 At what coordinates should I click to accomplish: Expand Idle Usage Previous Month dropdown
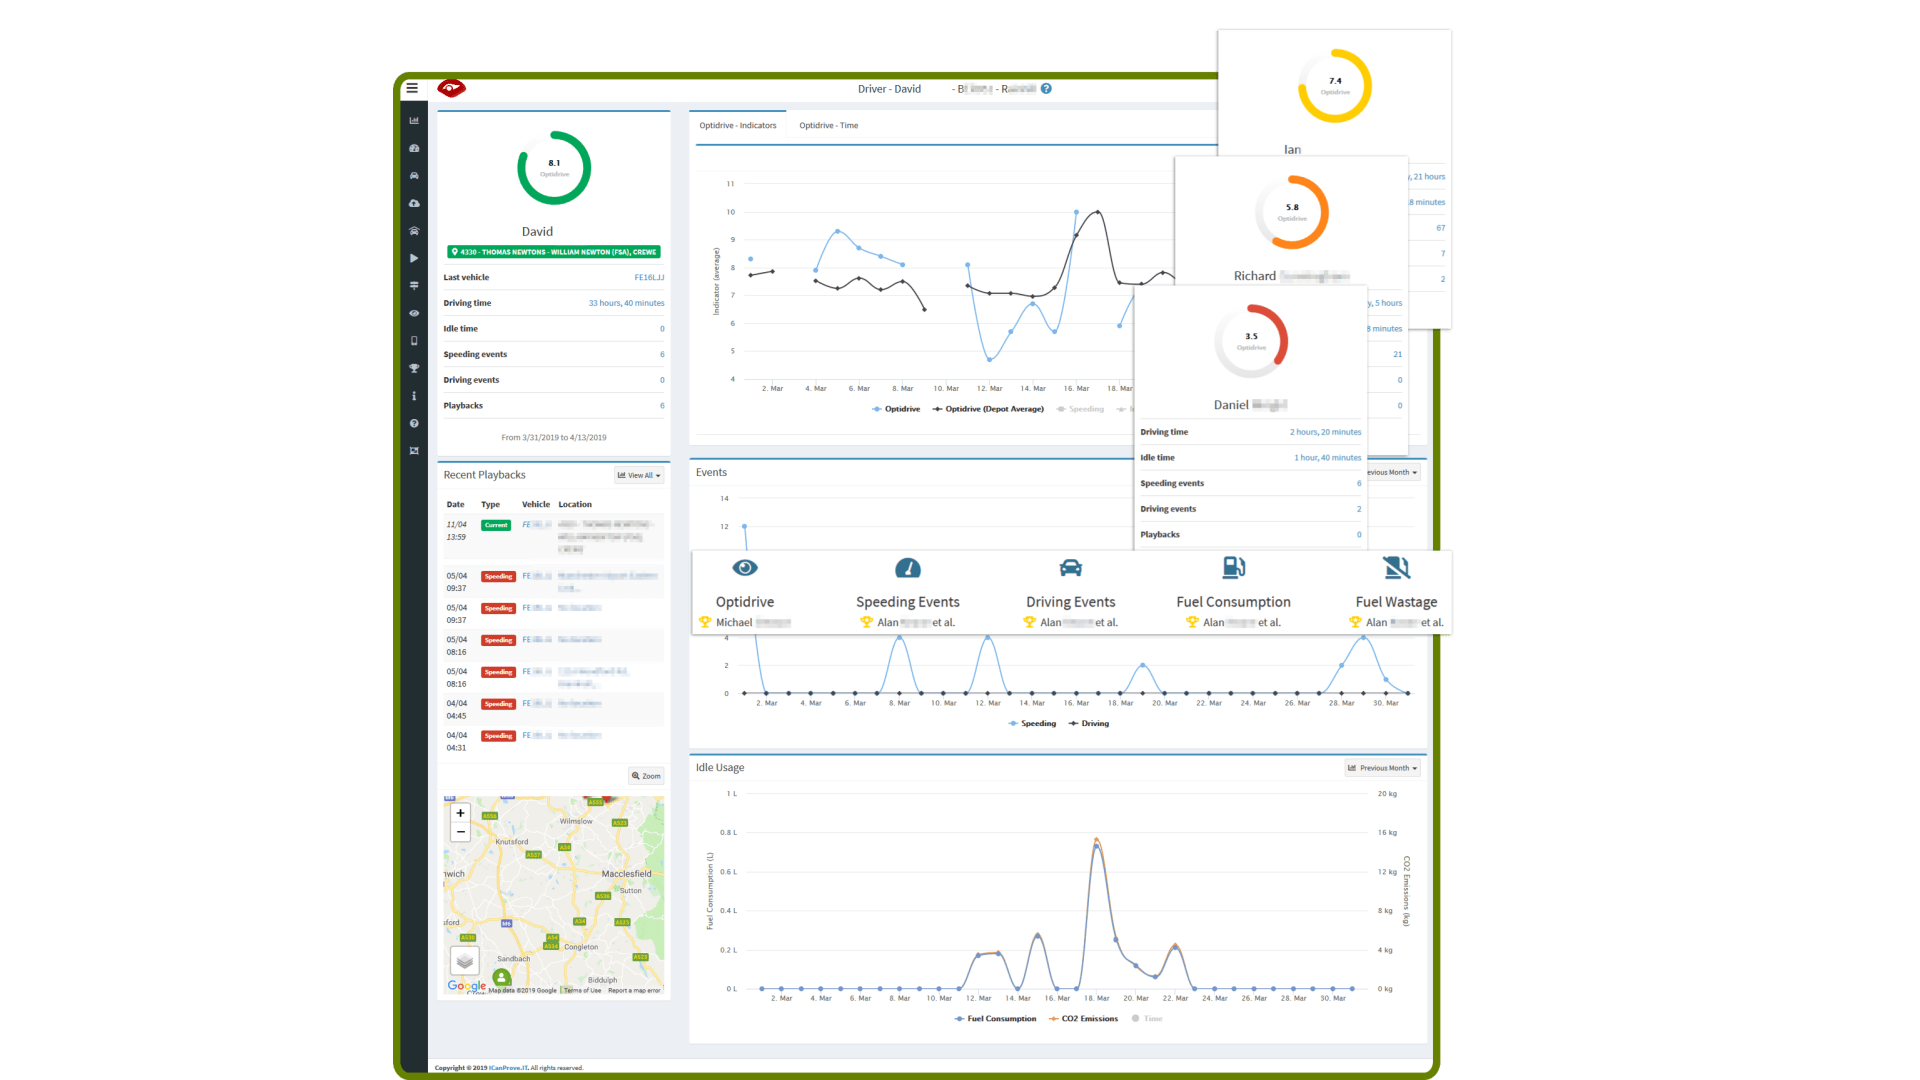[x=1382, y=768]
